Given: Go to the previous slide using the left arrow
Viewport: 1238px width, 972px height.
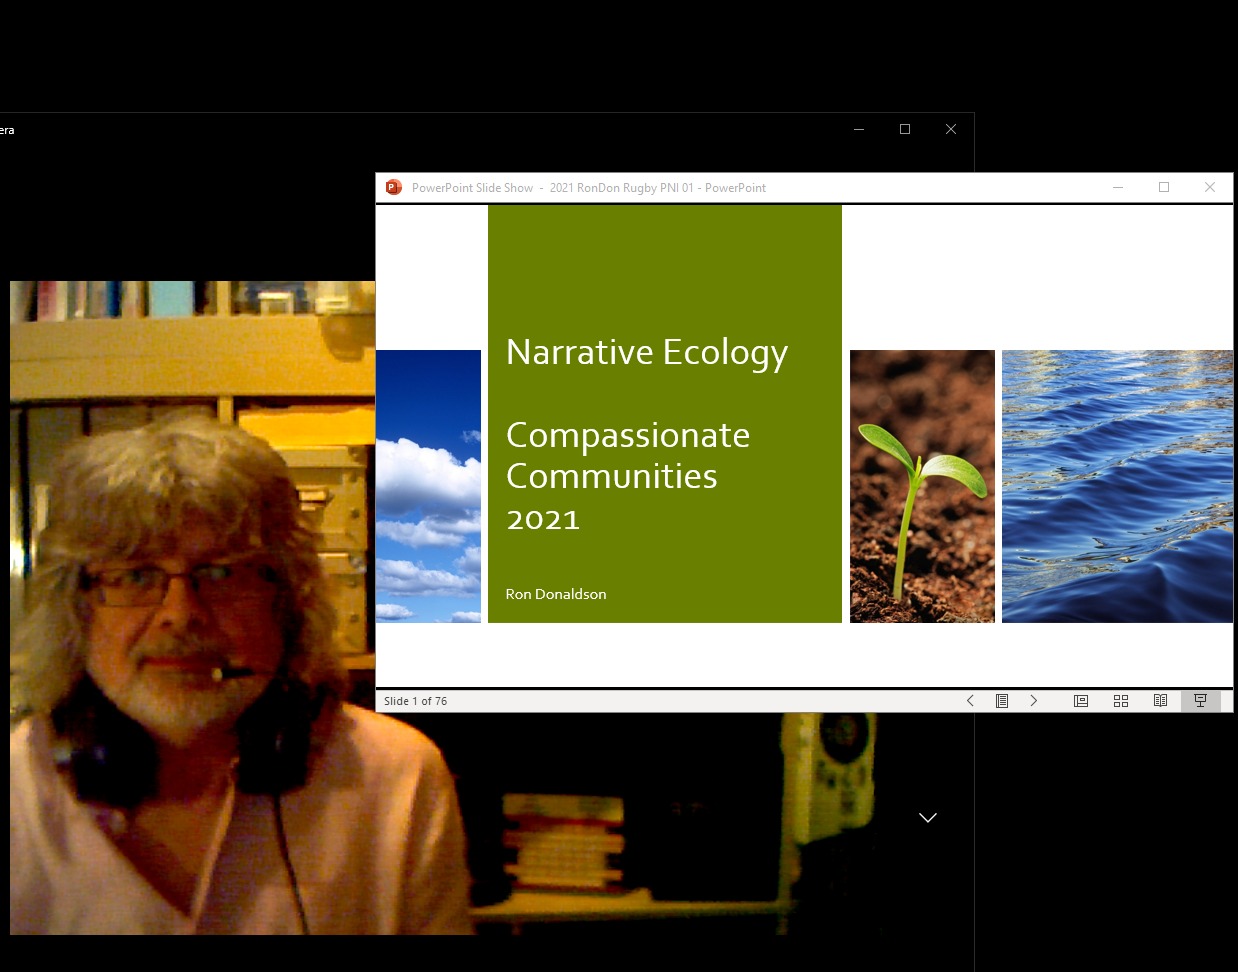Looking at the screenshot, I should [970, 701].
